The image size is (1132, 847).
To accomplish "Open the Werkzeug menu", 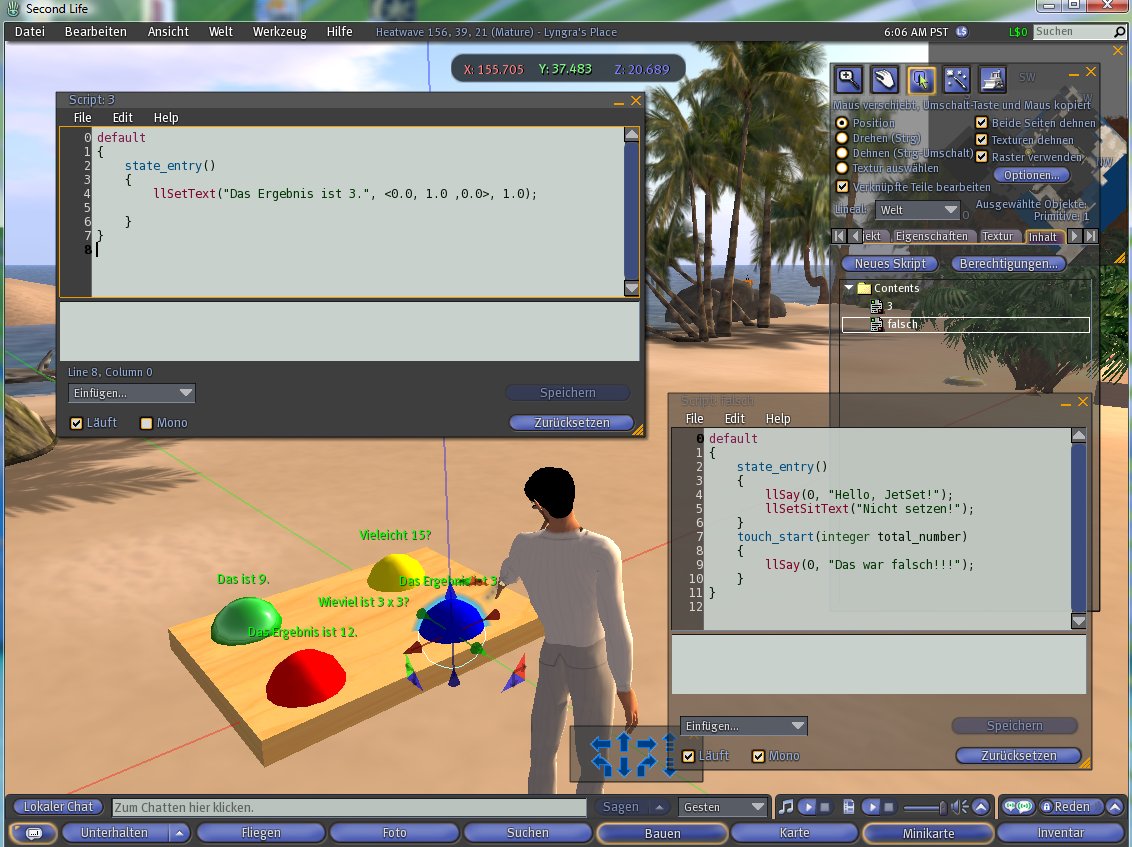I will click(x=279, y=32).
